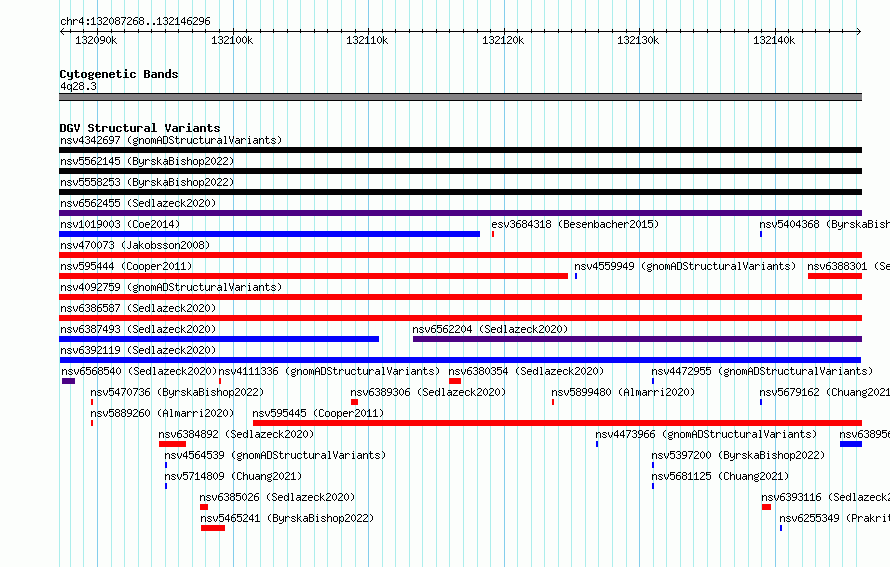Click the red bar under nsv6384892
The height and width of the screenshot is (567, 890).
[x=173, y=444]
